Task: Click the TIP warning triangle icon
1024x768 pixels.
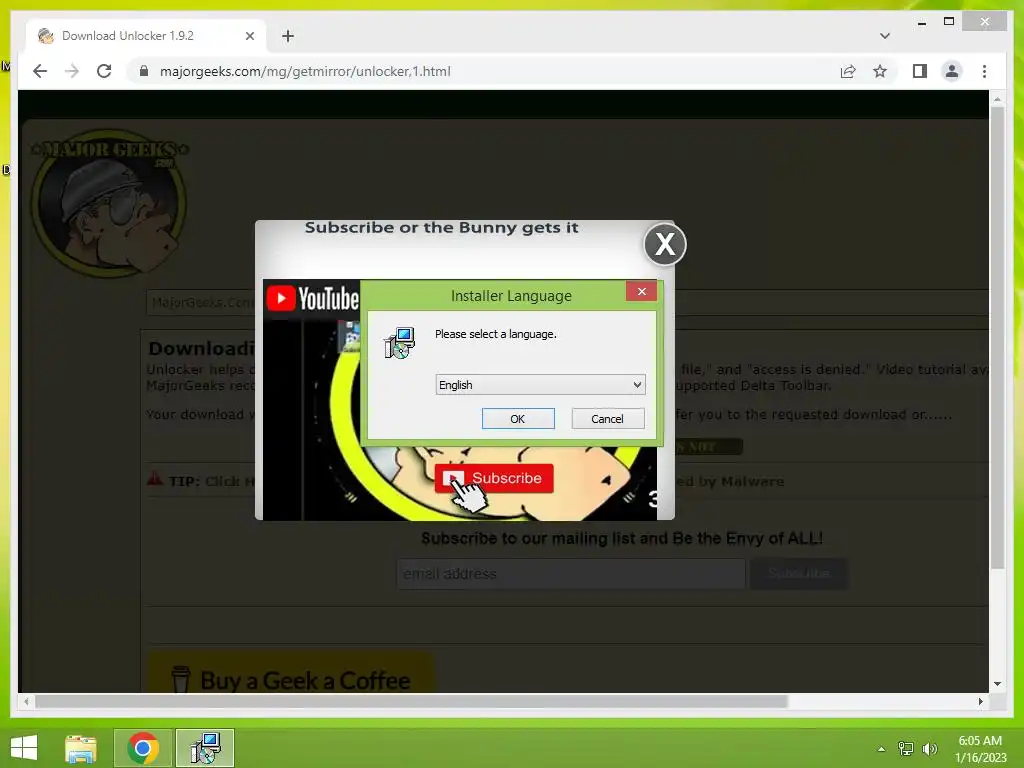Action: coord(155,479)
